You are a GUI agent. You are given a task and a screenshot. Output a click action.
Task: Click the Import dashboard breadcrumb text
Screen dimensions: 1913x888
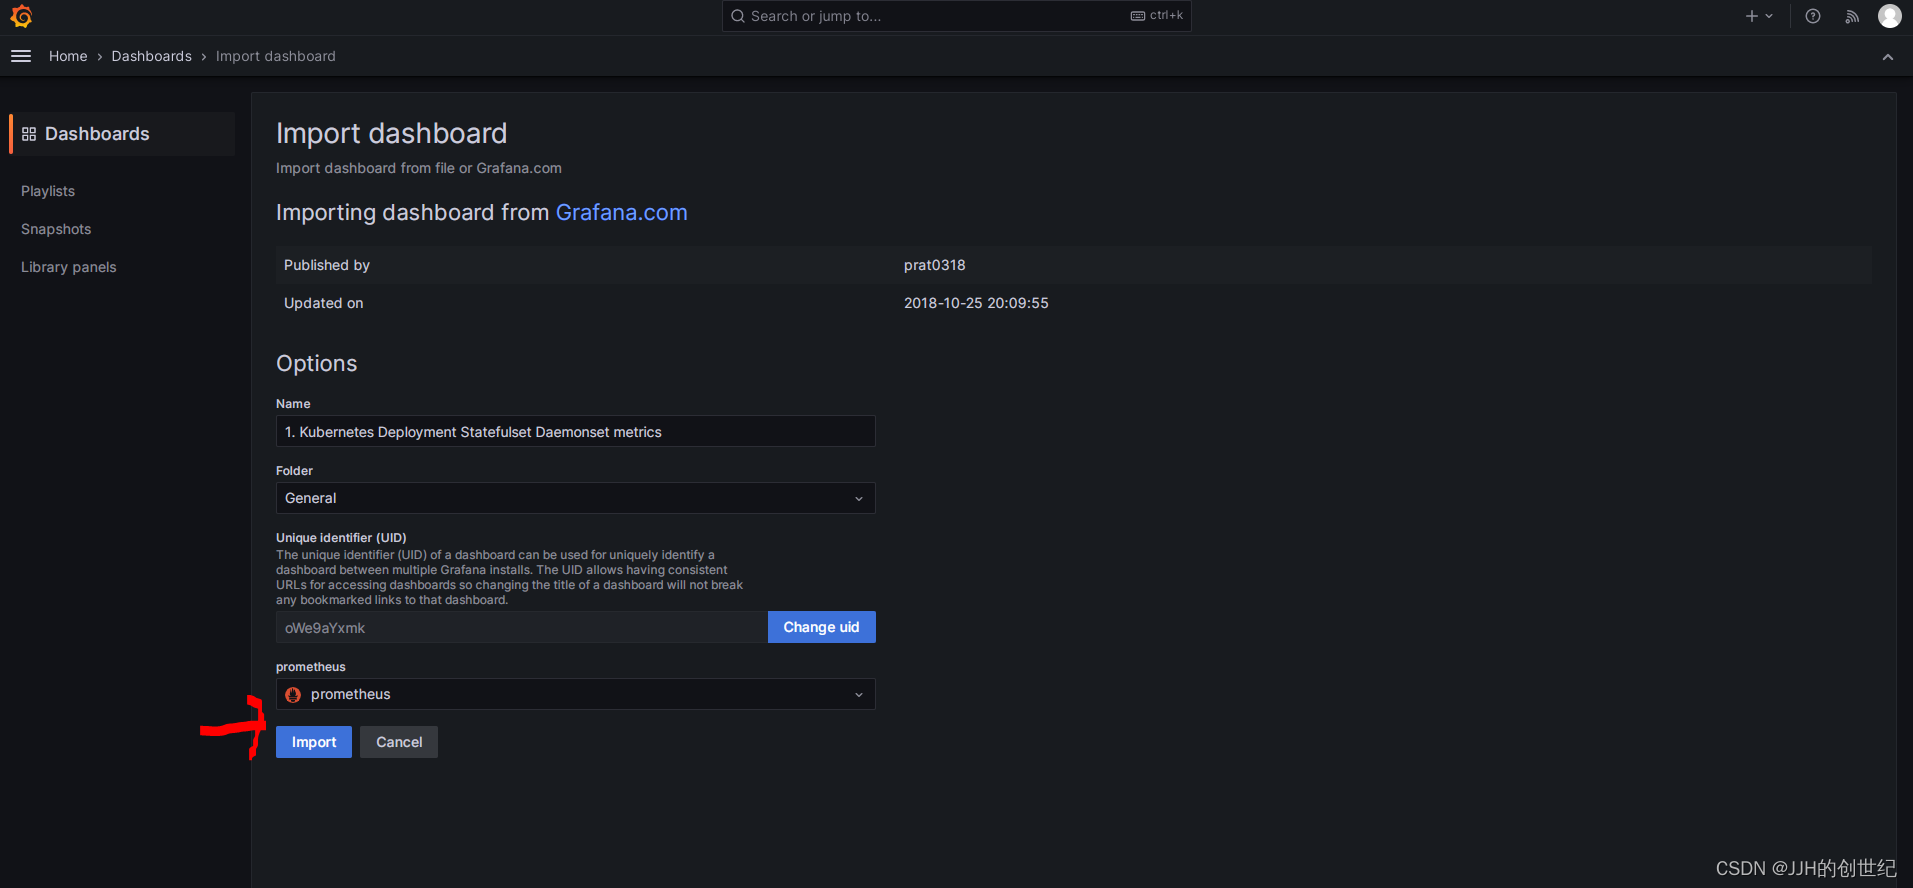[276, 56]
